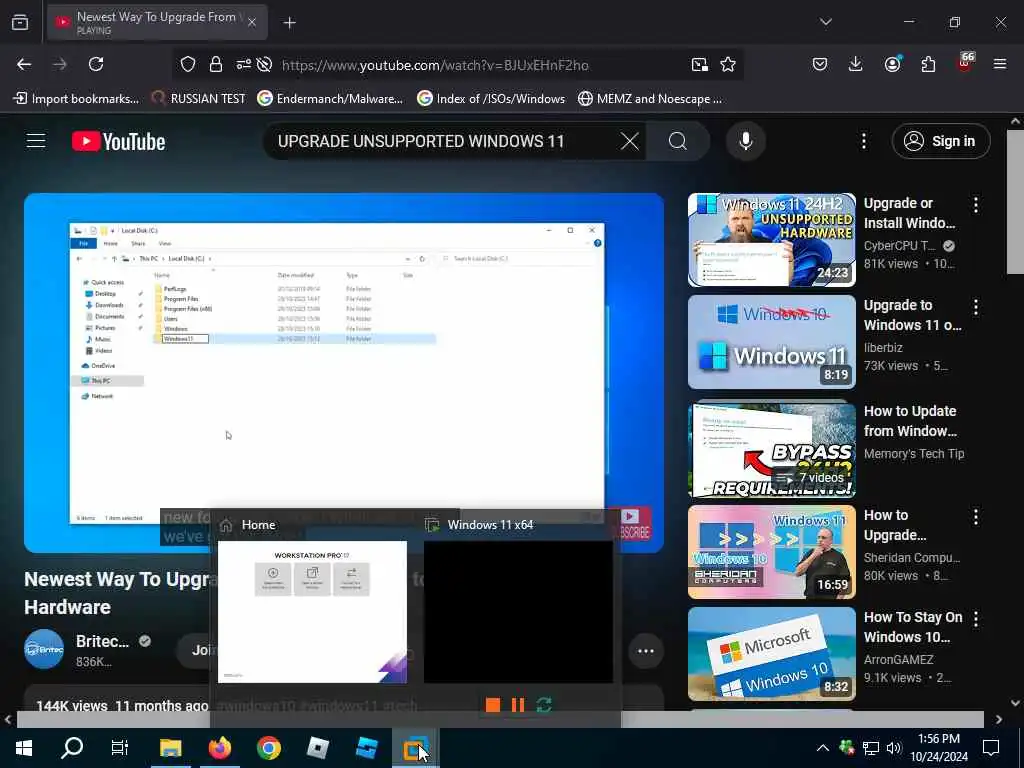Open the Firefox downloads panel
The height and width of the screenshot is (768, 1024).
point(856,64)
